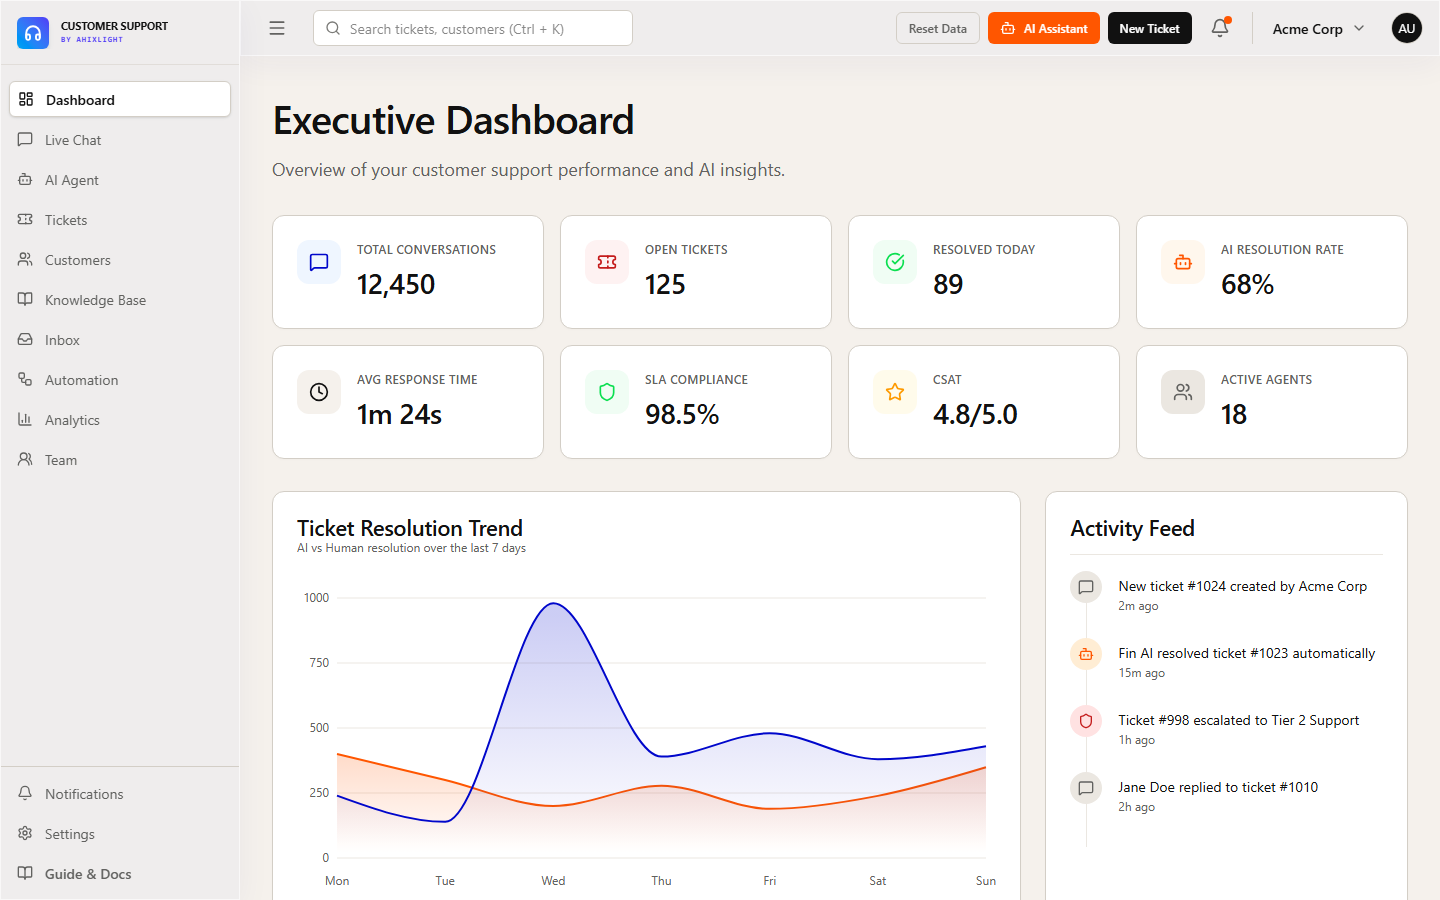
Task: Click the SLA Compliance shield icon
Action: tap(607, 392)
